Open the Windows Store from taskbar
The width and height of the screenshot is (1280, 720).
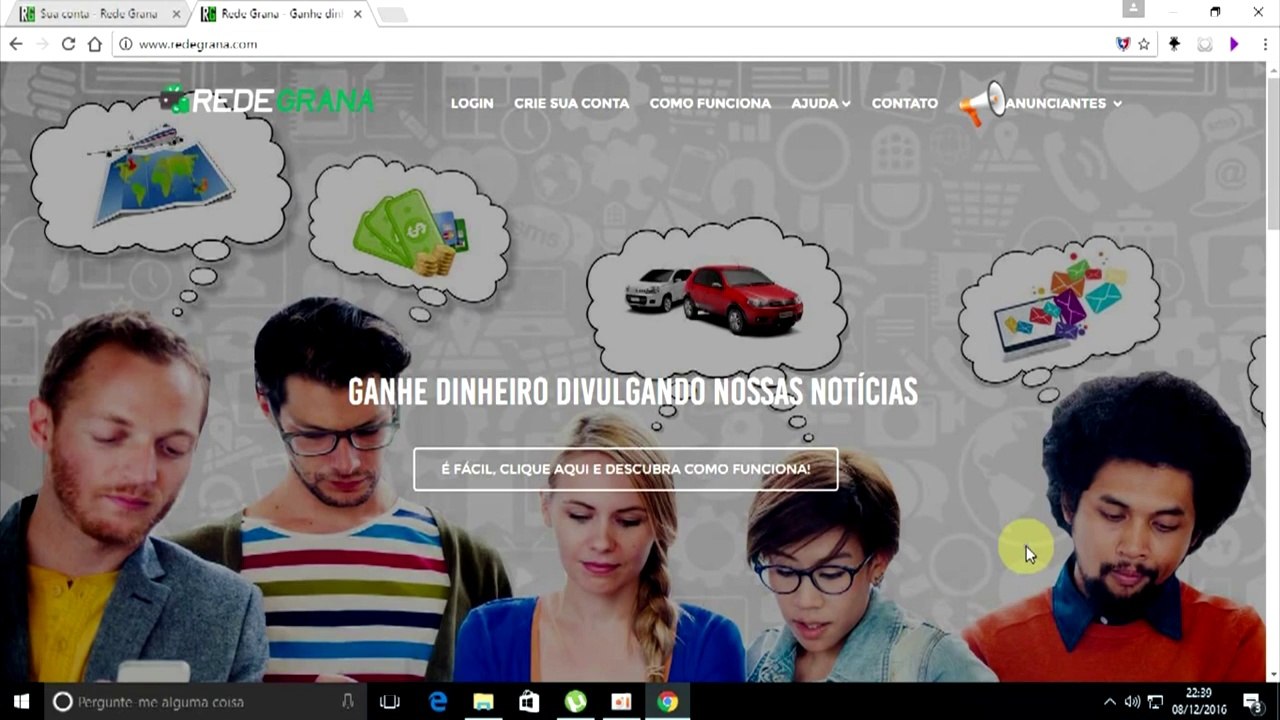[x=529, y=702]
